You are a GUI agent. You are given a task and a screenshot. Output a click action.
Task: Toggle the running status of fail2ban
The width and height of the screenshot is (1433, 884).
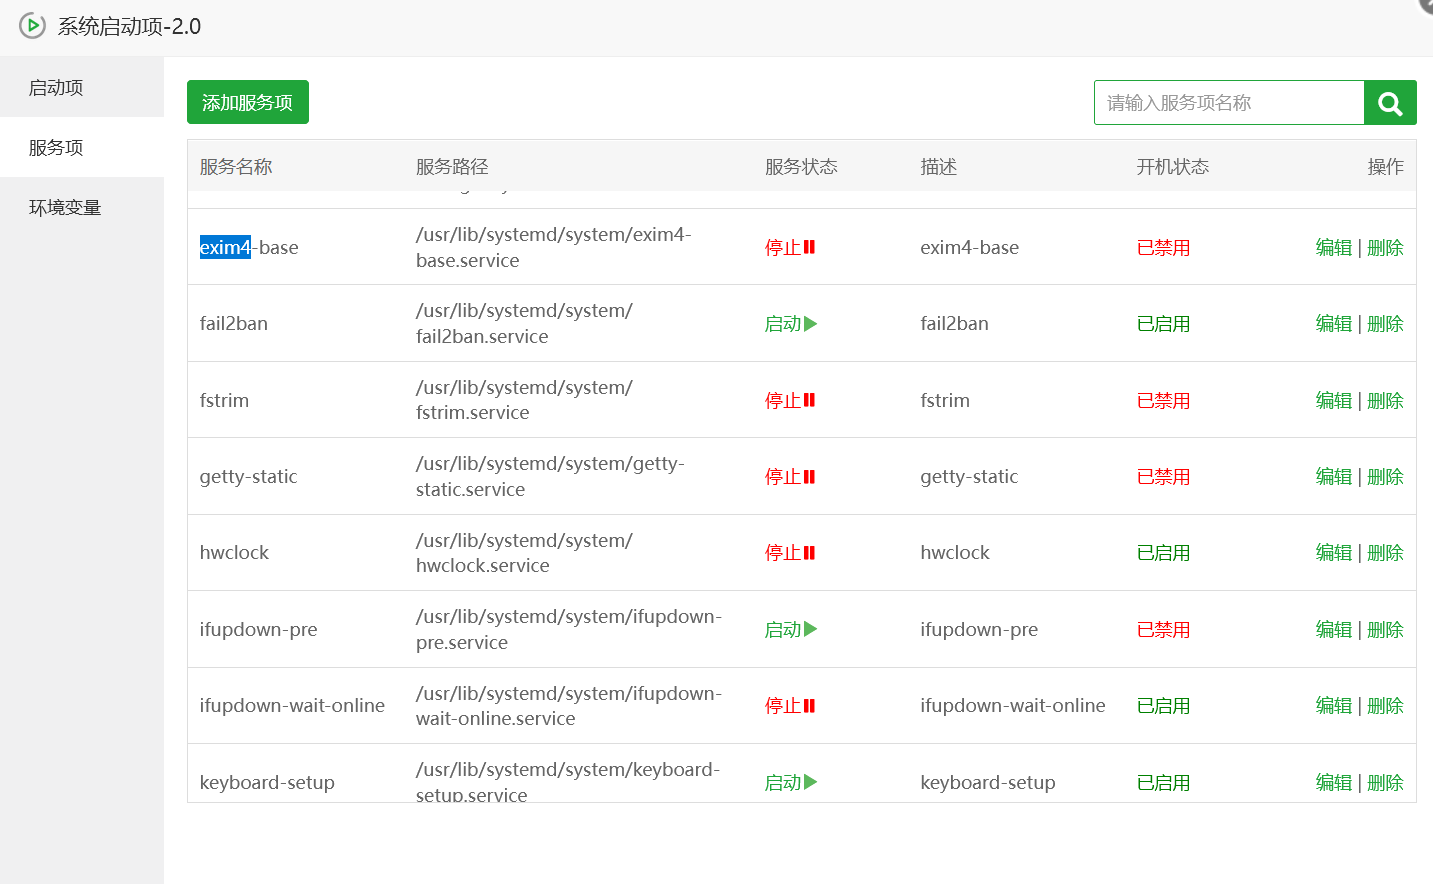pyautogui.click(x=791, y=324)
